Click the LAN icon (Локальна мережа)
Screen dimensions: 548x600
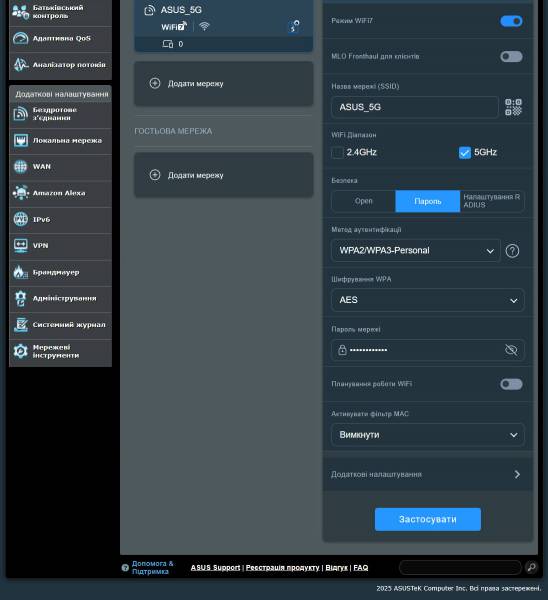tap(21, 140)
